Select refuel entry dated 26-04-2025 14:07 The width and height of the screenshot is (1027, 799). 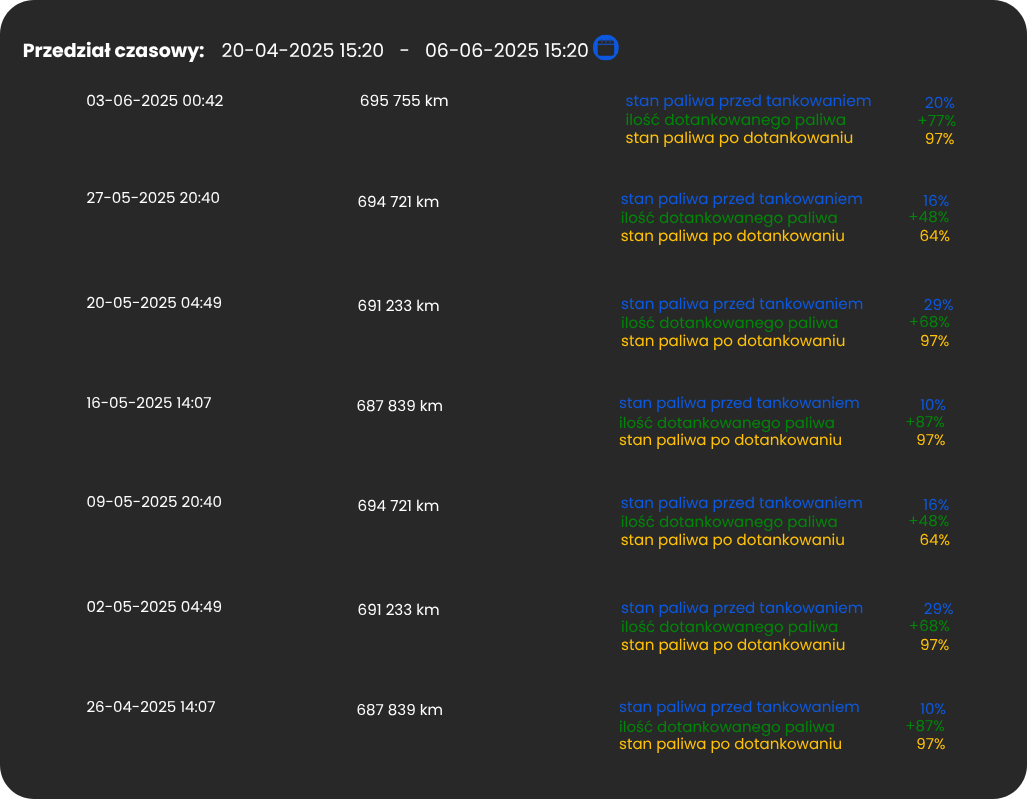(x=151, y=707)
